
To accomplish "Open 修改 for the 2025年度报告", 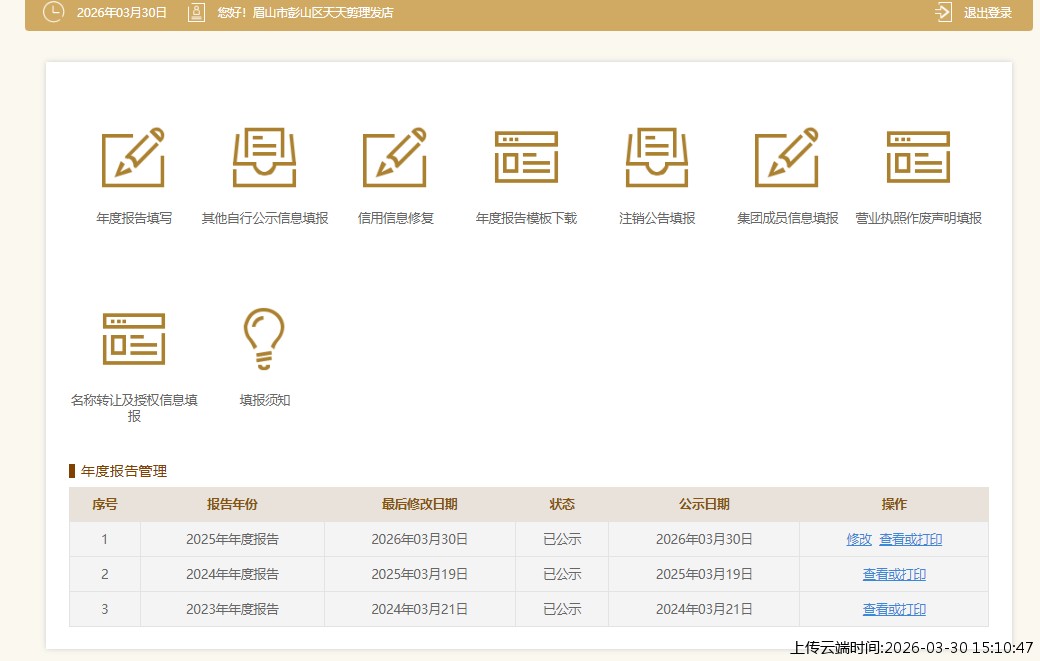I will tap(858, 539).
